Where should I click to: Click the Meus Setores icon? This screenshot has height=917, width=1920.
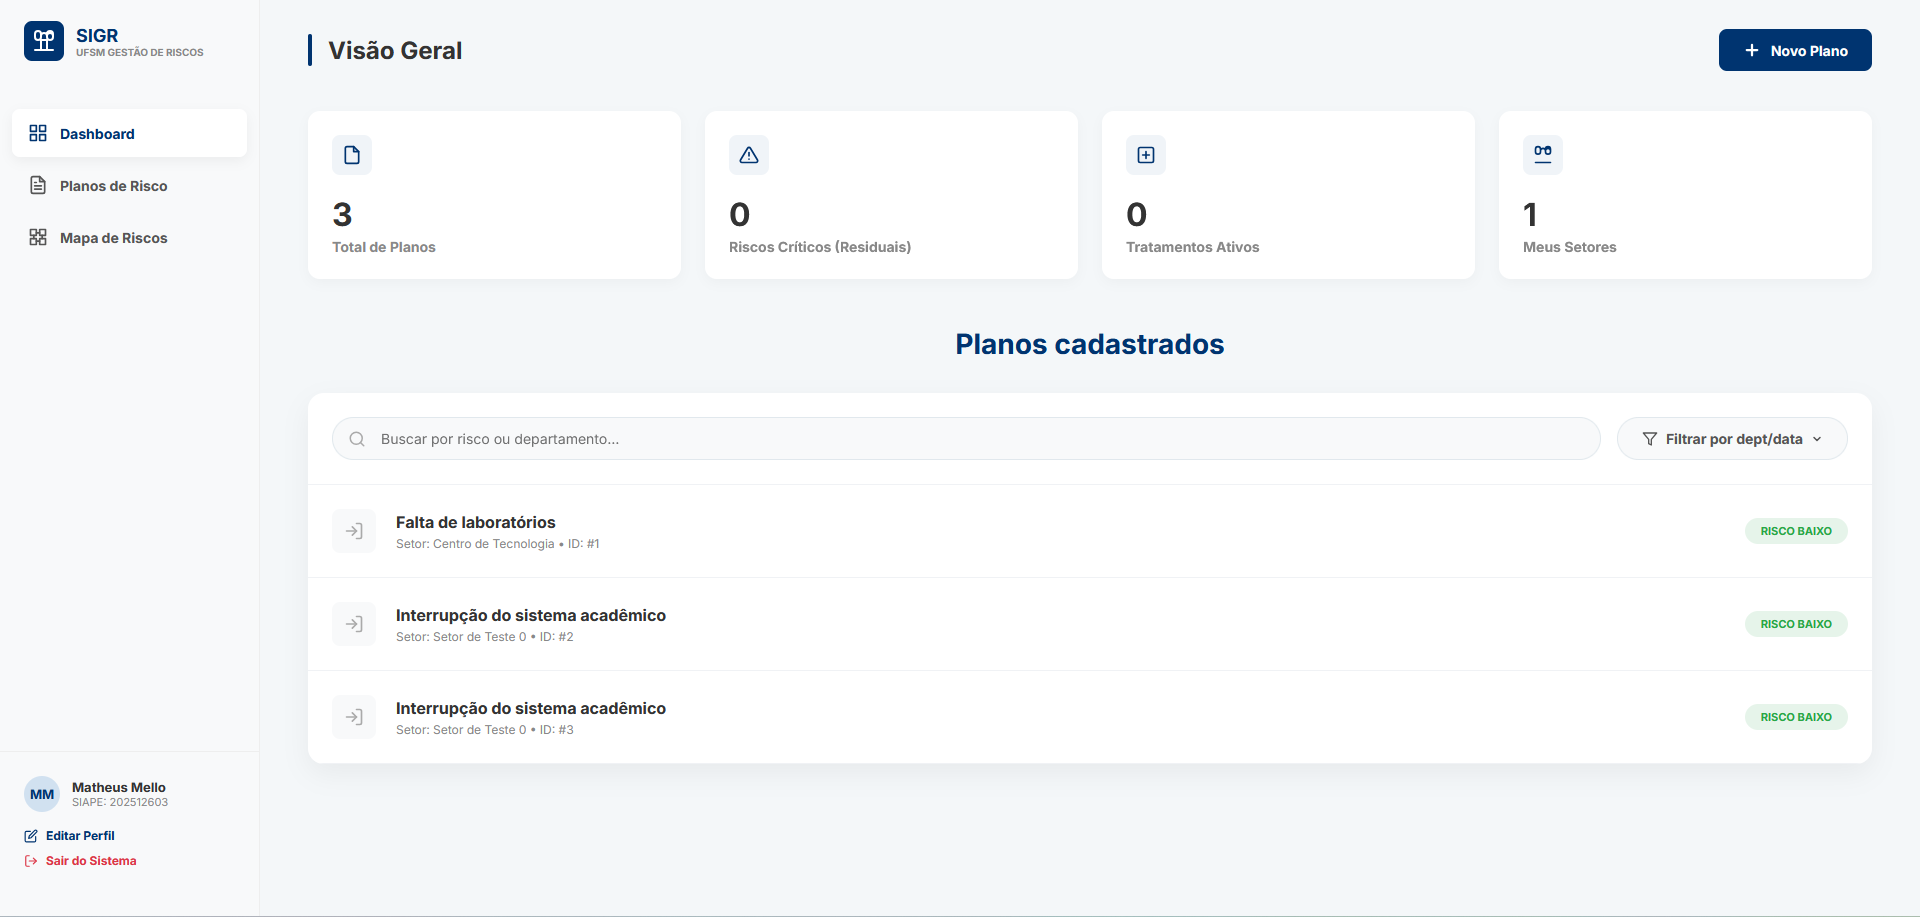point(1542,155)
